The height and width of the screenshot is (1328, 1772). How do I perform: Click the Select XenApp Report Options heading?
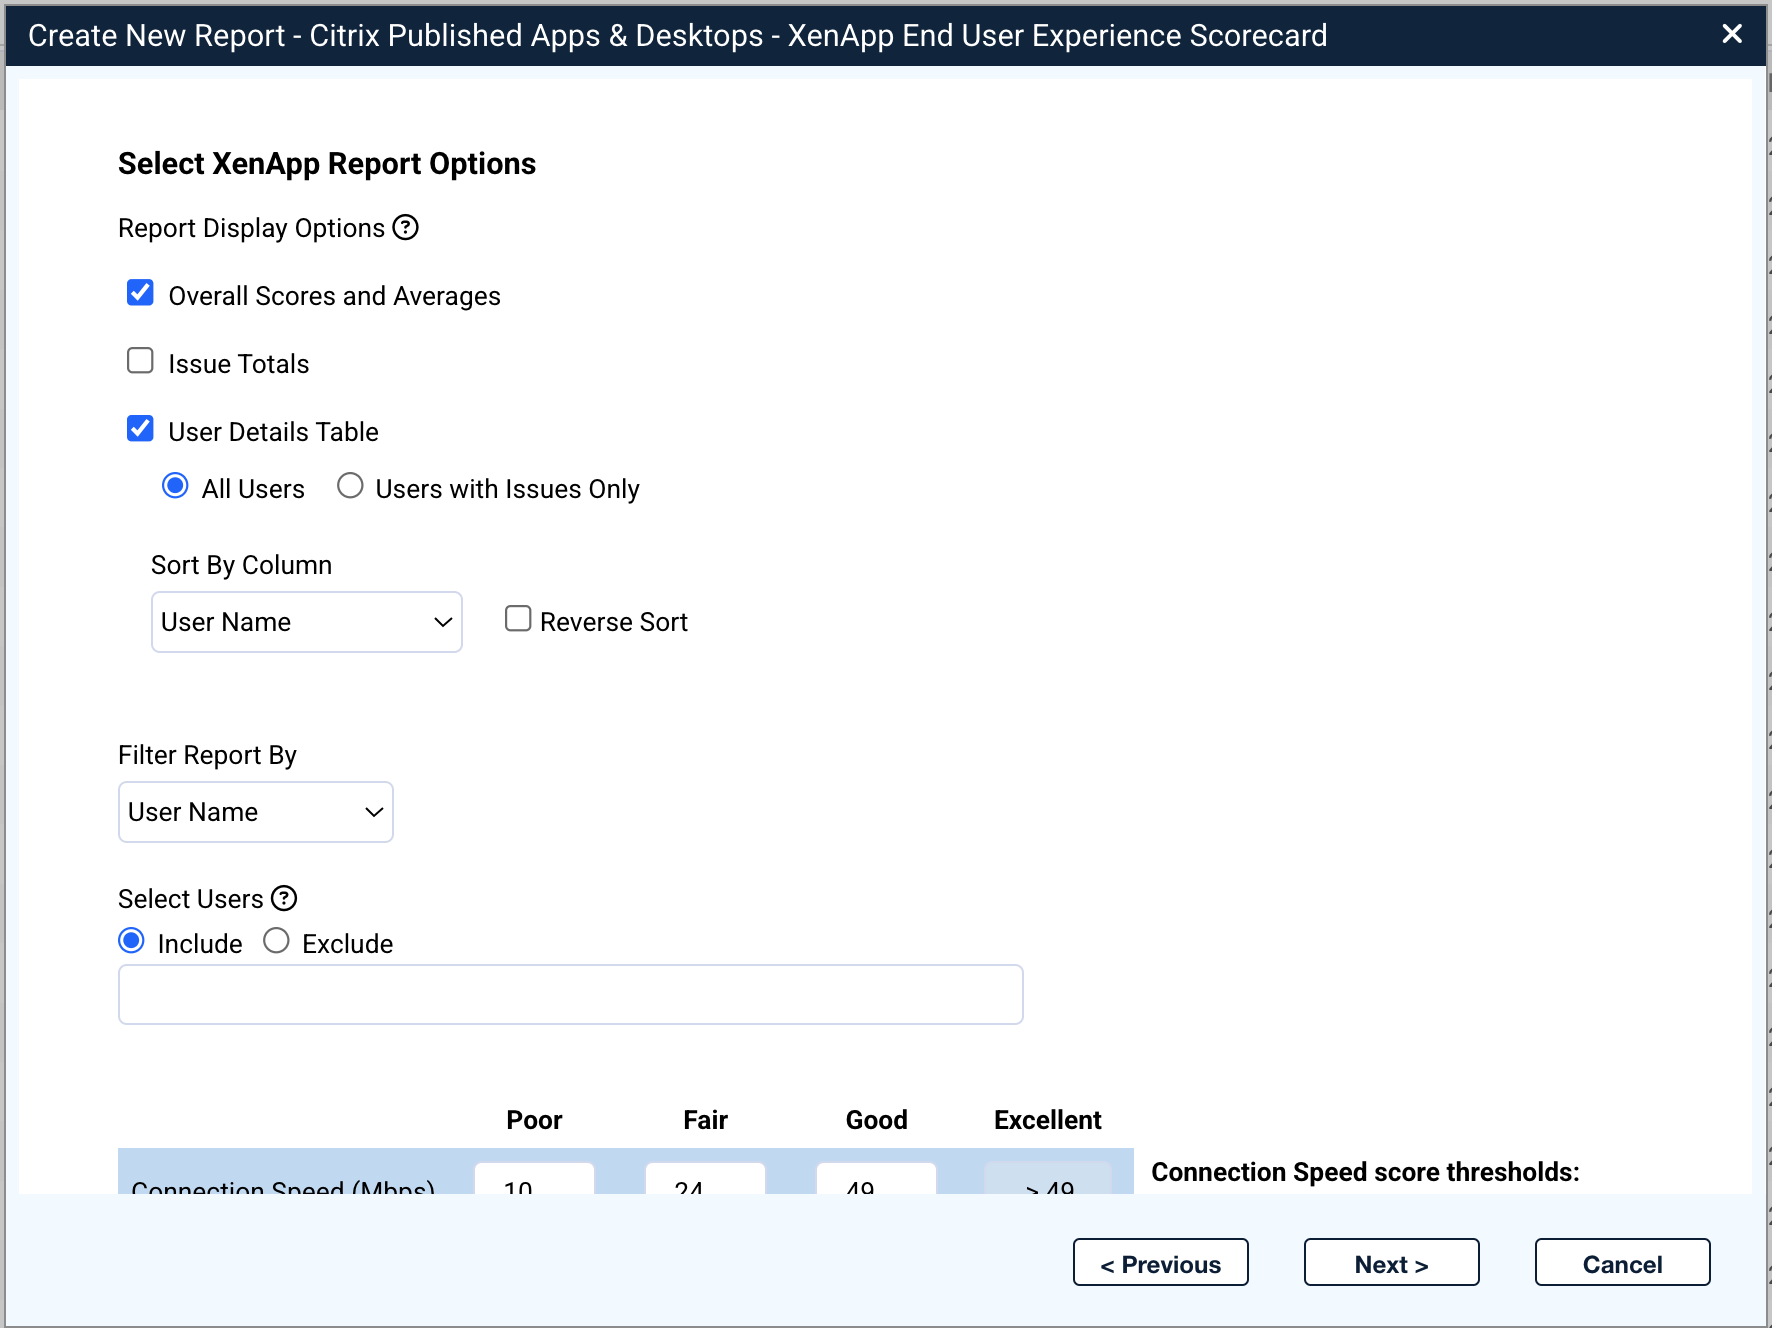point(327,164)
